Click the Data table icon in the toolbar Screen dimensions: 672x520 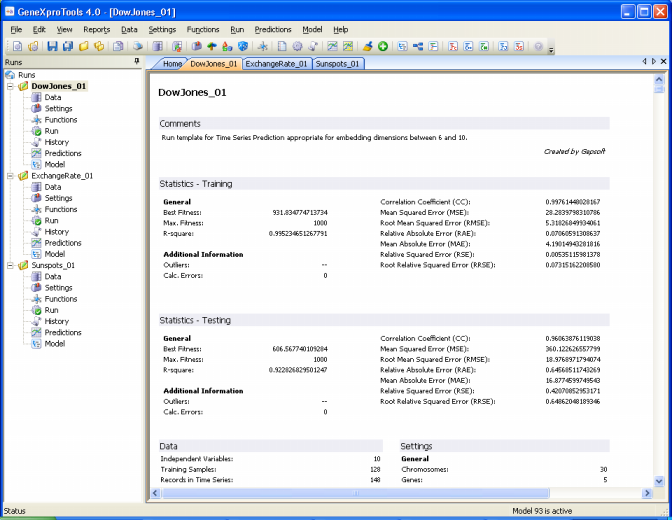point(157,46)
